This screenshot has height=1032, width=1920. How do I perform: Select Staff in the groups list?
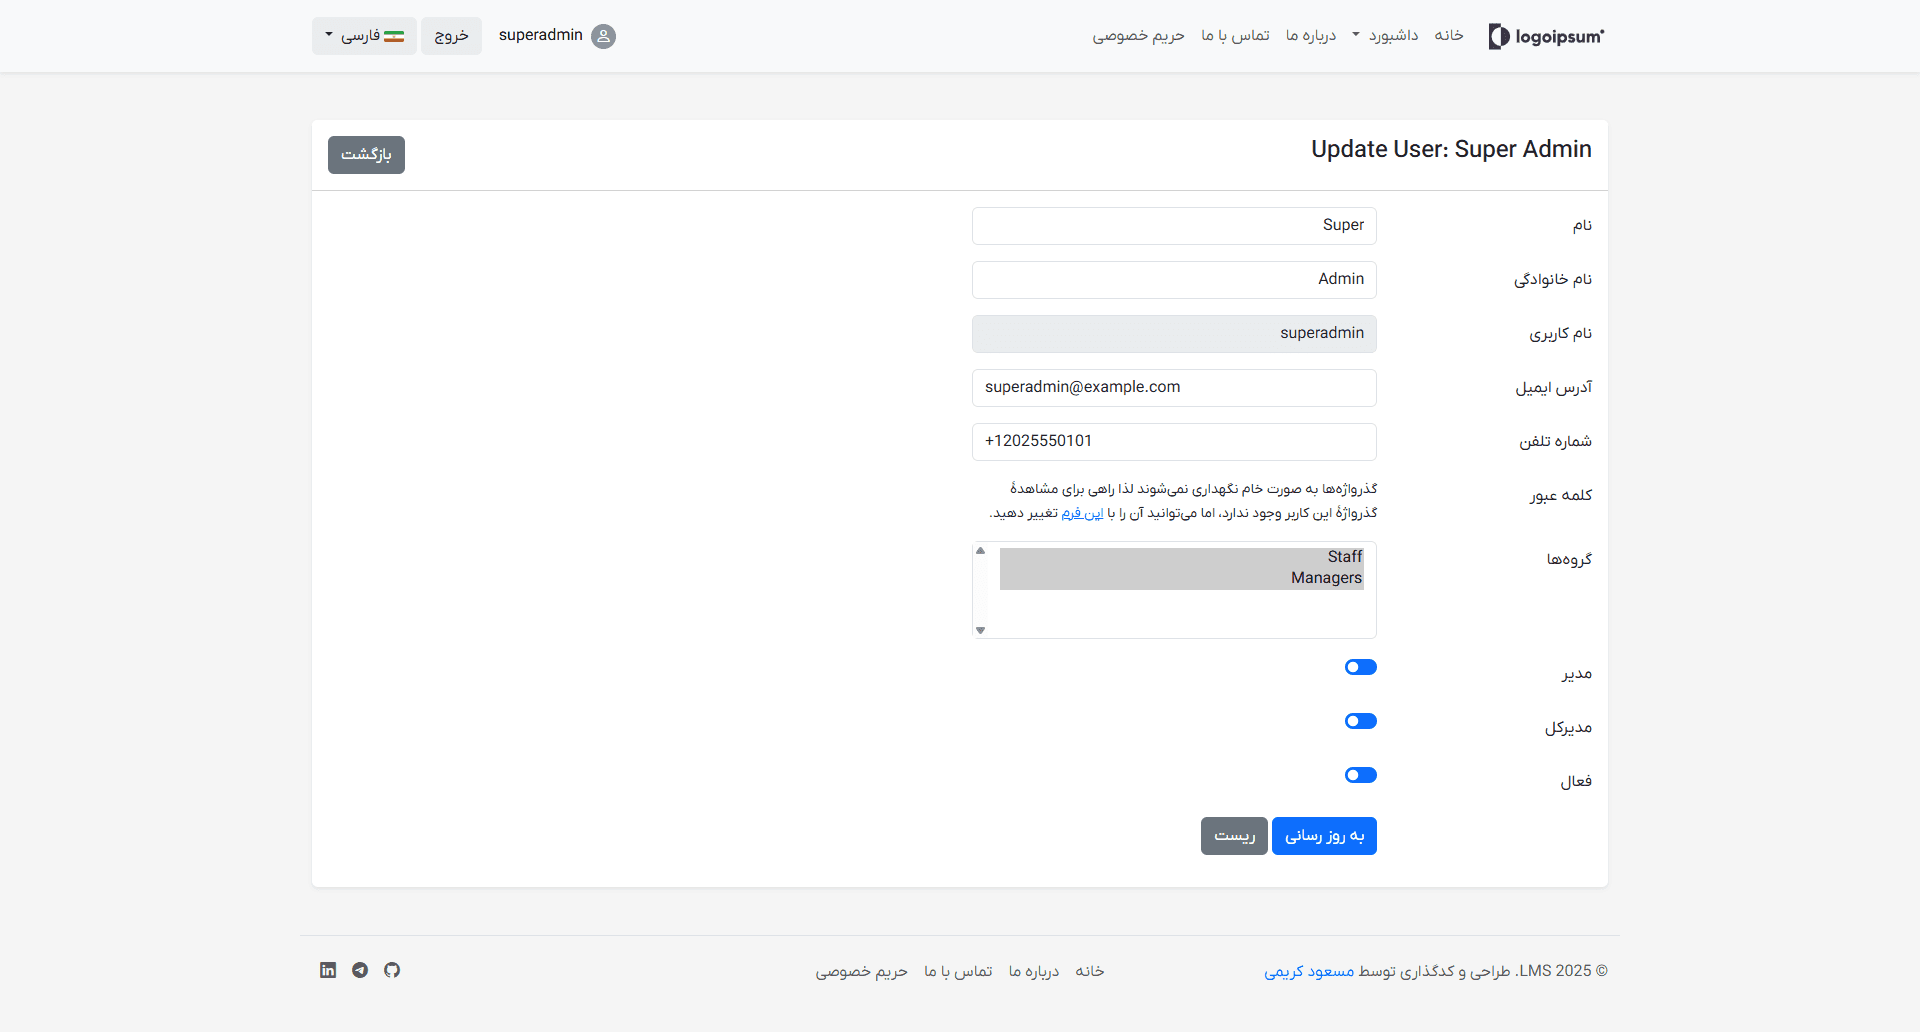point(1182,557)
